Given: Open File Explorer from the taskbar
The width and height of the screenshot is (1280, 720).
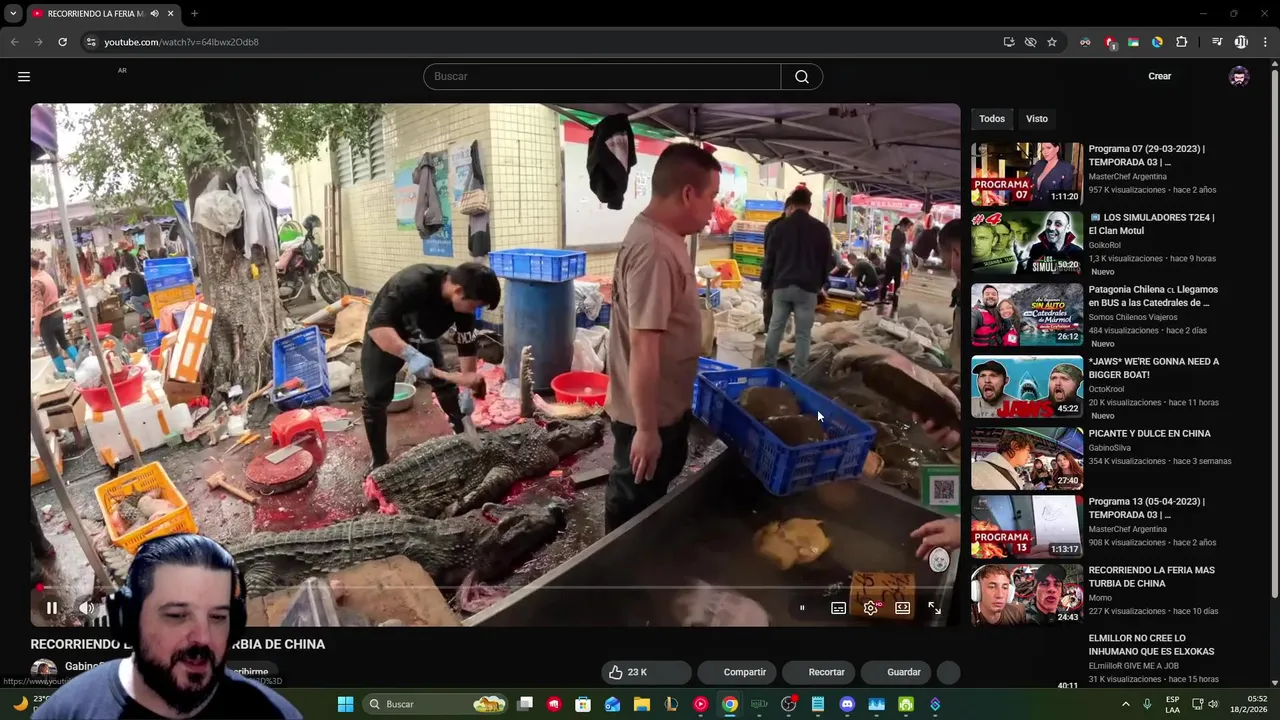Looking at the screenshot, I should [x=642, y=704].
